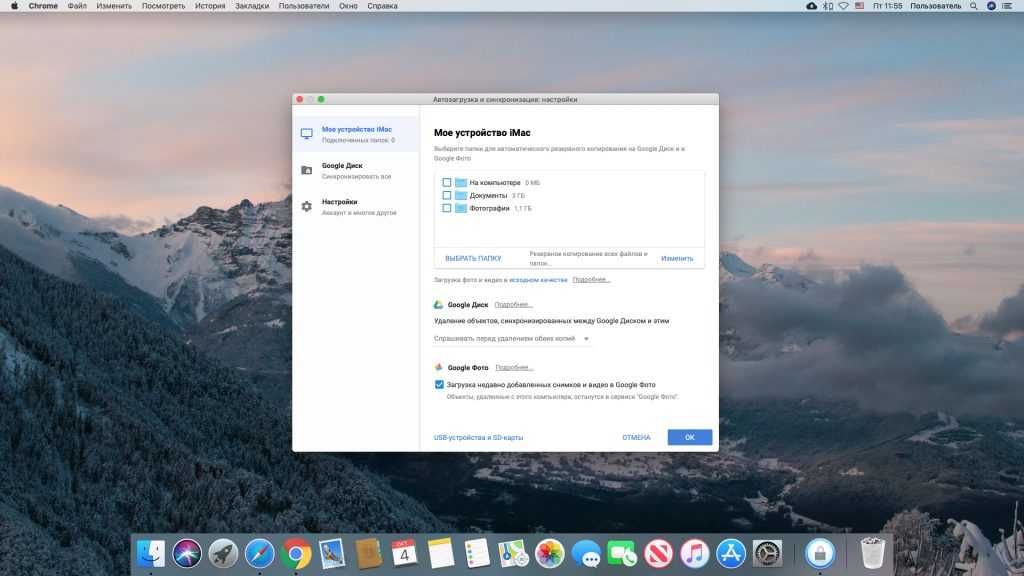Open Chrome from the dock
This screenshot has width=1024, height=576.
[x=295, y=553]
